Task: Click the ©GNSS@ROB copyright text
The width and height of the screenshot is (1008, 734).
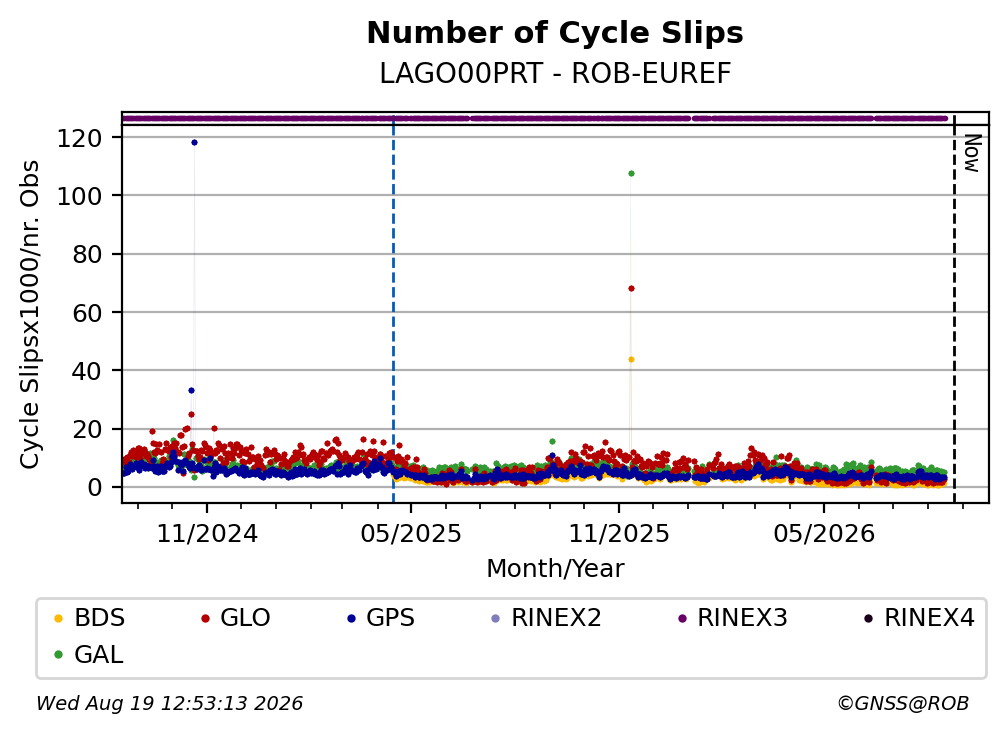Action: pyautogui.click(x=903, y=704)
